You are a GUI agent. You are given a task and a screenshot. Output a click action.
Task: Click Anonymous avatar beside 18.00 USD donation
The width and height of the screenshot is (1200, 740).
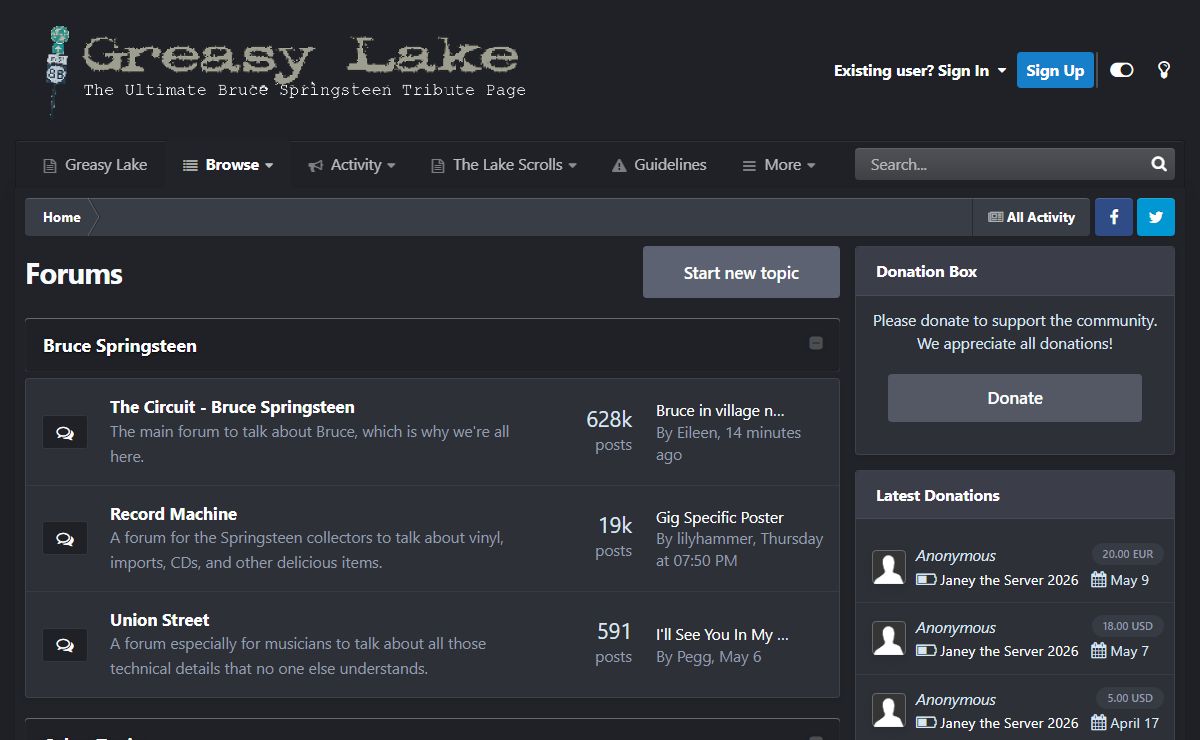pyautogui.click(x=889, y=639)
